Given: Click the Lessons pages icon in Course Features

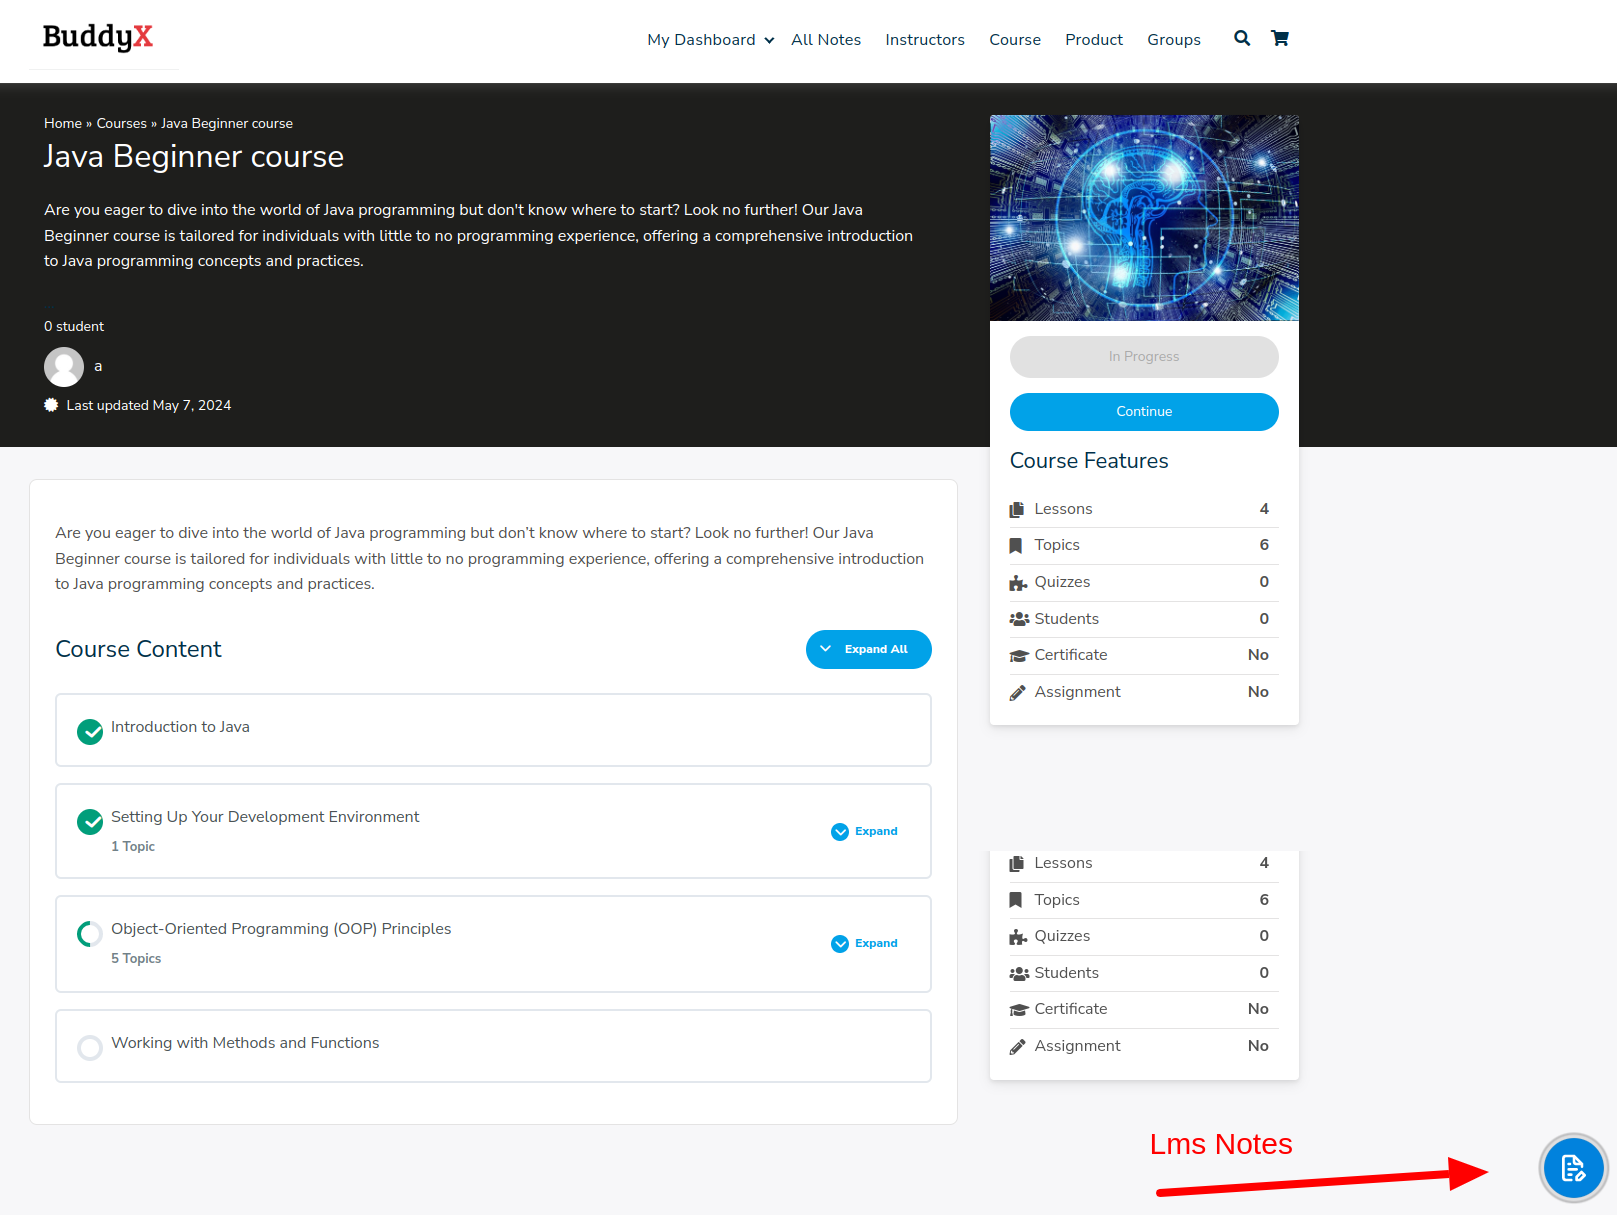Looking at the screenshot, I should pos(1017,509).
